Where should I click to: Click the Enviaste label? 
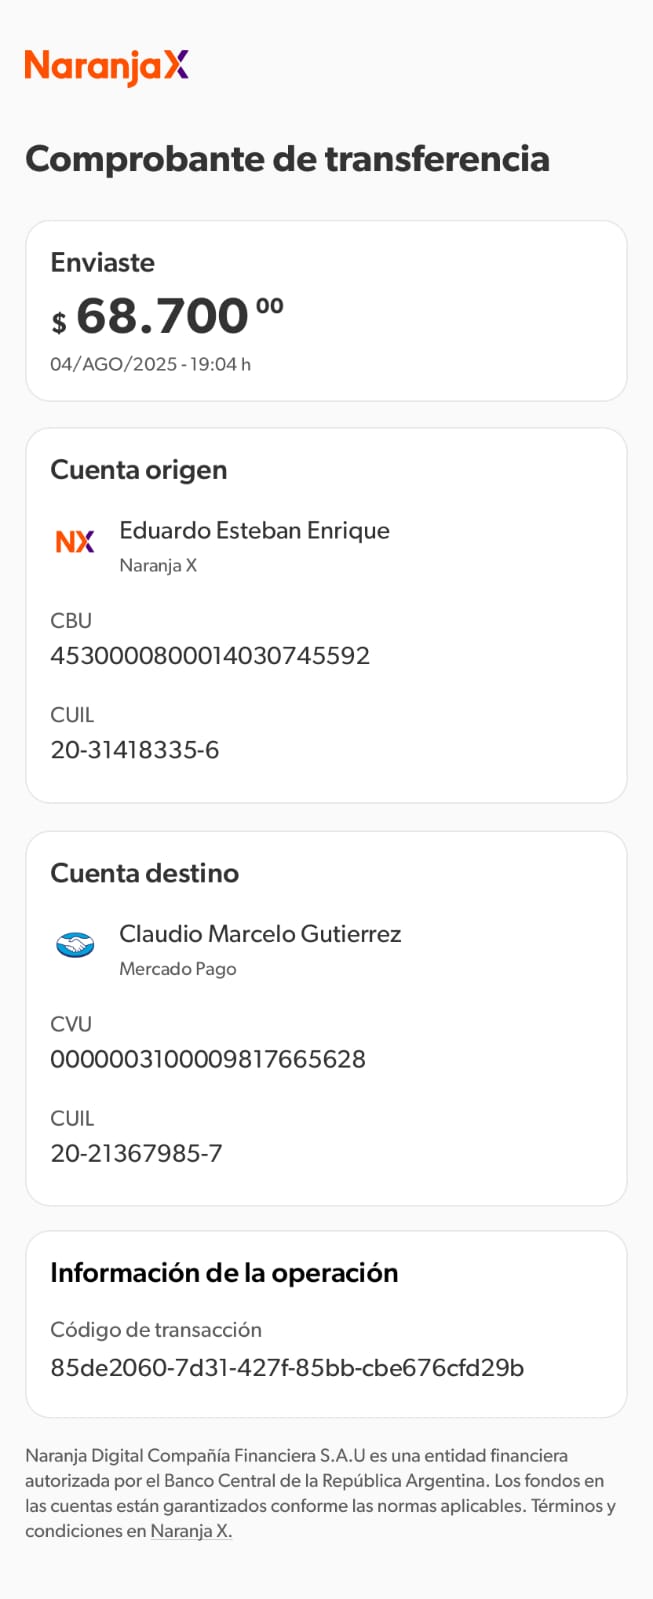pyautogui.click(x=103, y=263)
